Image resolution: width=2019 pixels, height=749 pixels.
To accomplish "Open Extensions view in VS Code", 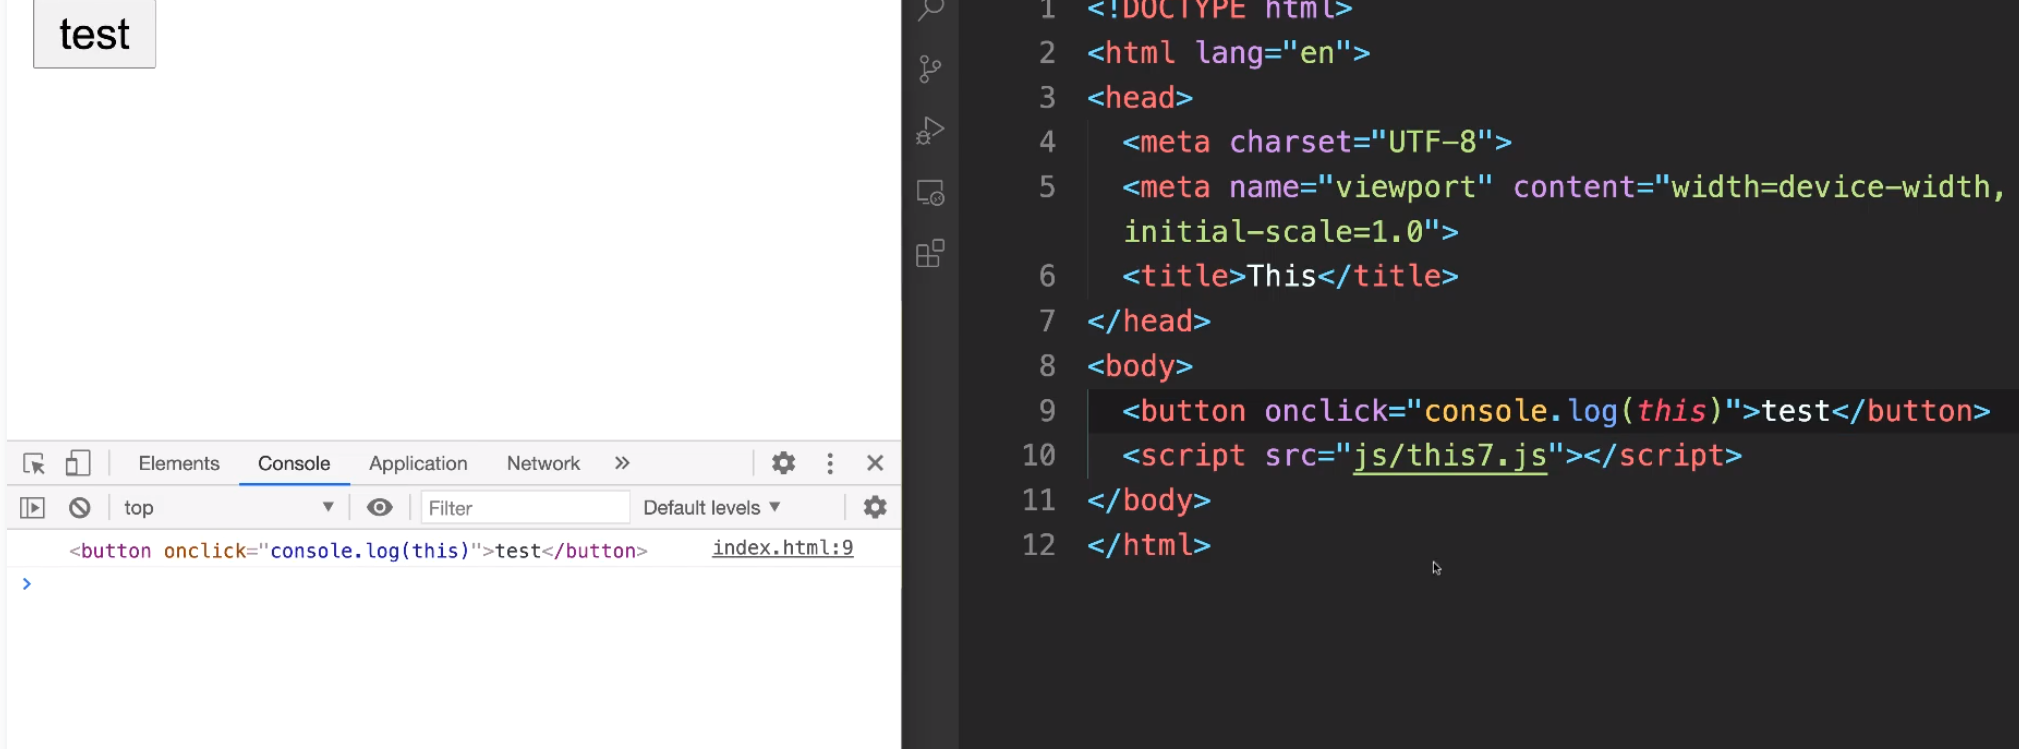I will [931, 254].
